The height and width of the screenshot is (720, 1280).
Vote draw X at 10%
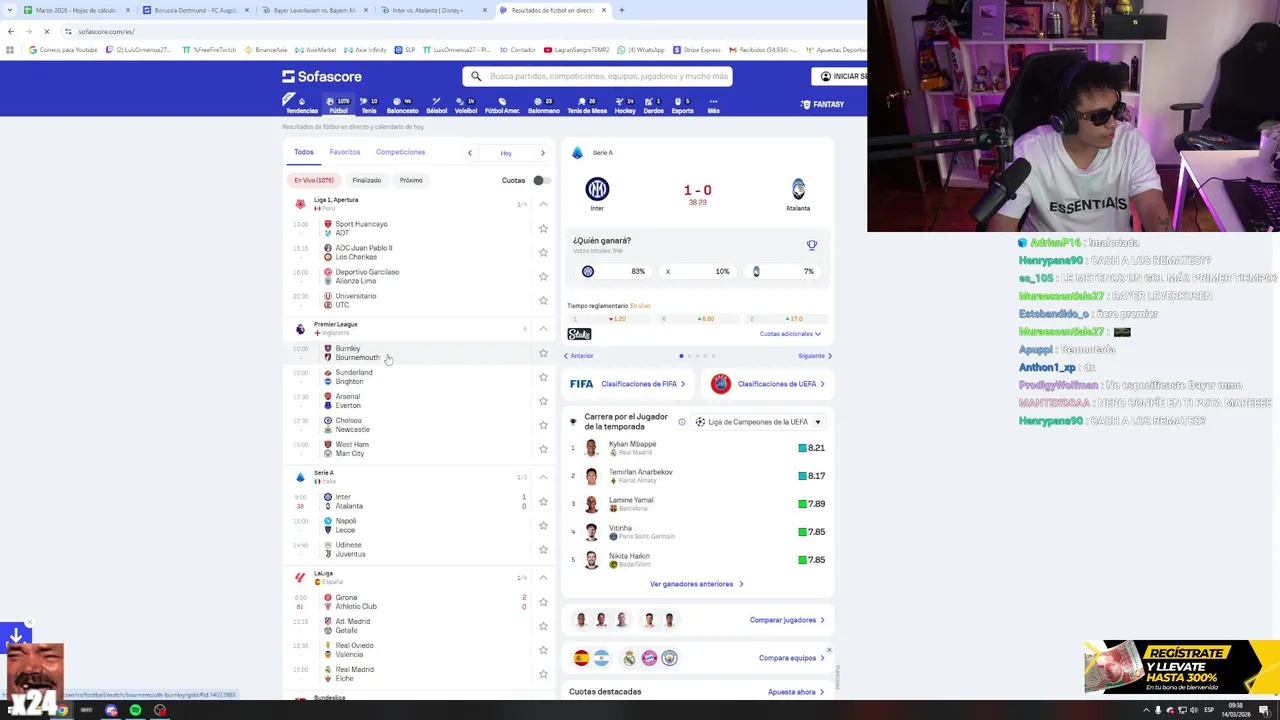click(x=698, y=271)
